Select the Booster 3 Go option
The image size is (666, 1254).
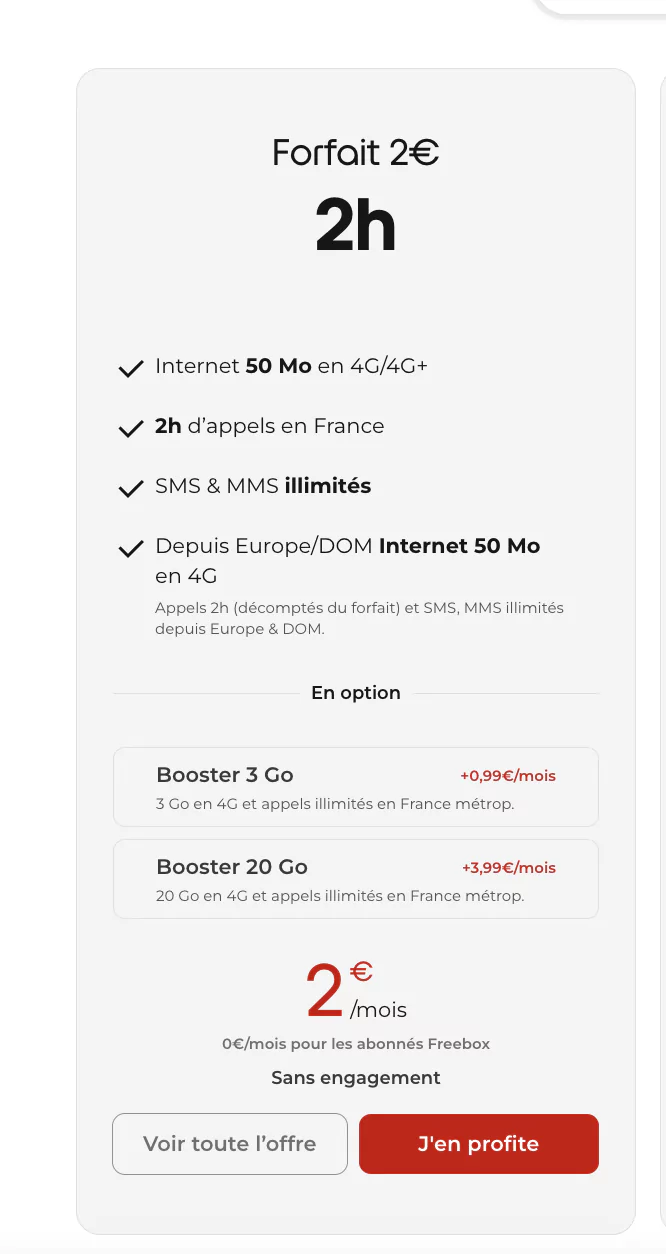pyautogui.click(x=355, y=787)
